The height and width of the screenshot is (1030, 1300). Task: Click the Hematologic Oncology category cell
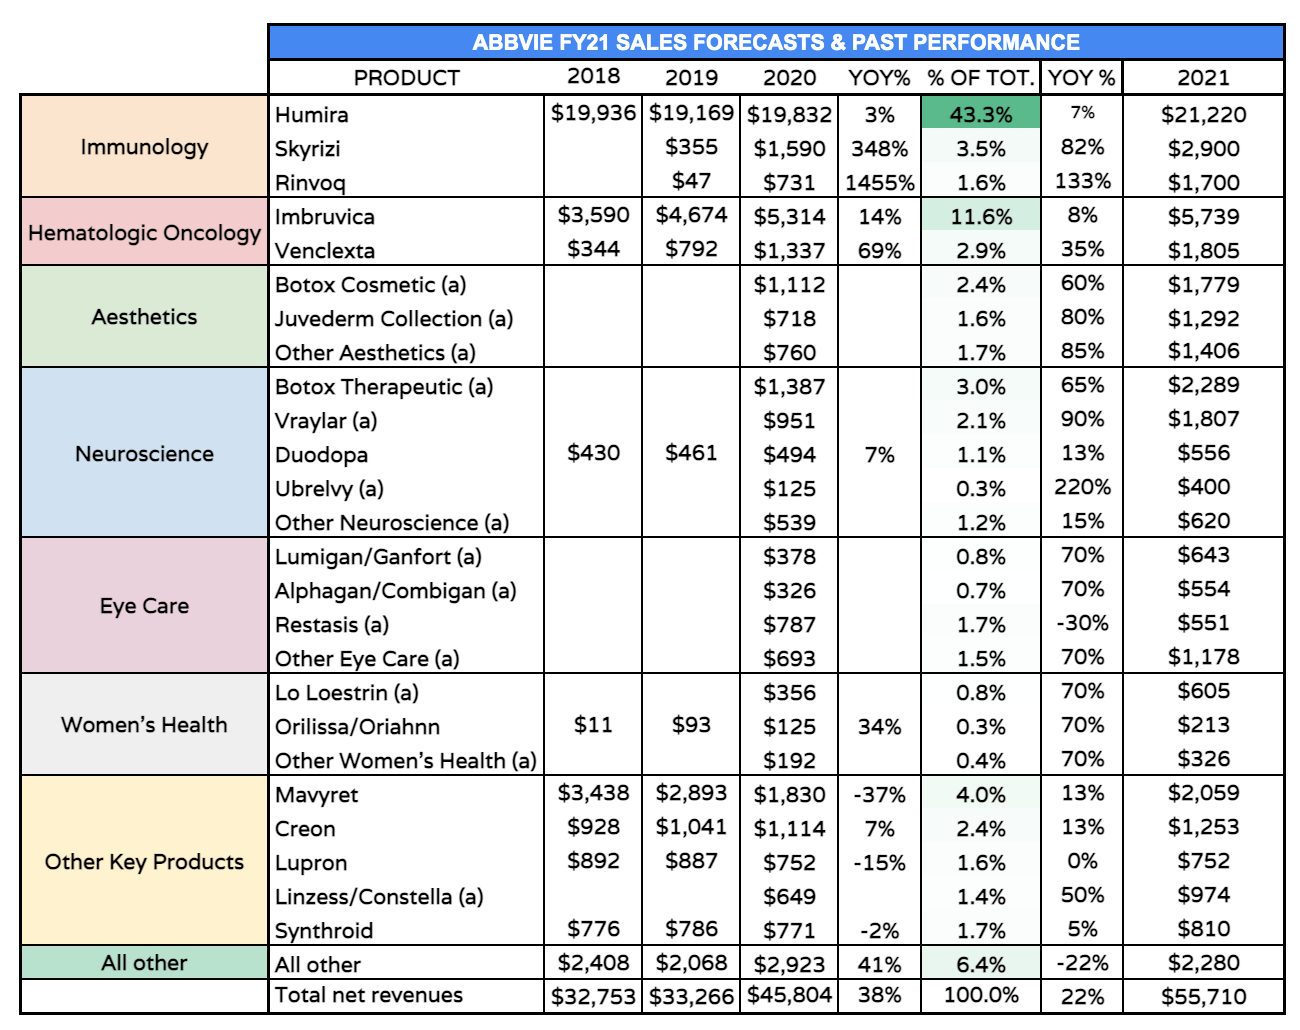point(144,232)
